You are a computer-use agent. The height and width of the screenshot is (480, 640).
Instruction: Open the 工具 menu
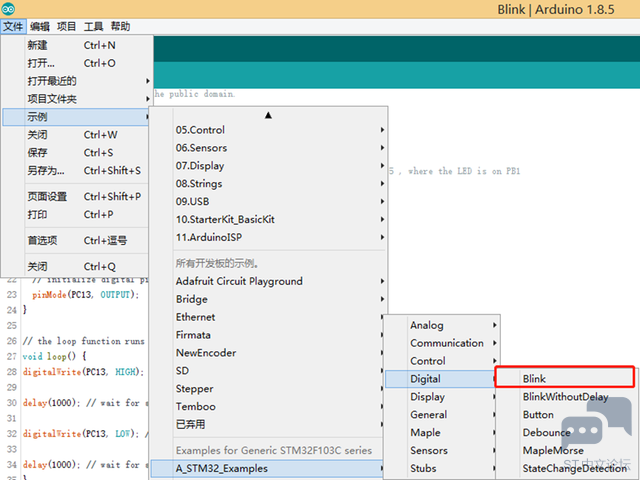tap(93, 27)
